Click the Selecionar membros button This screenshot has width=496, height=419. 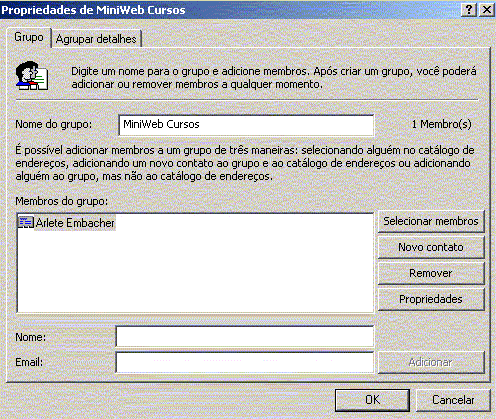[431, 221]
